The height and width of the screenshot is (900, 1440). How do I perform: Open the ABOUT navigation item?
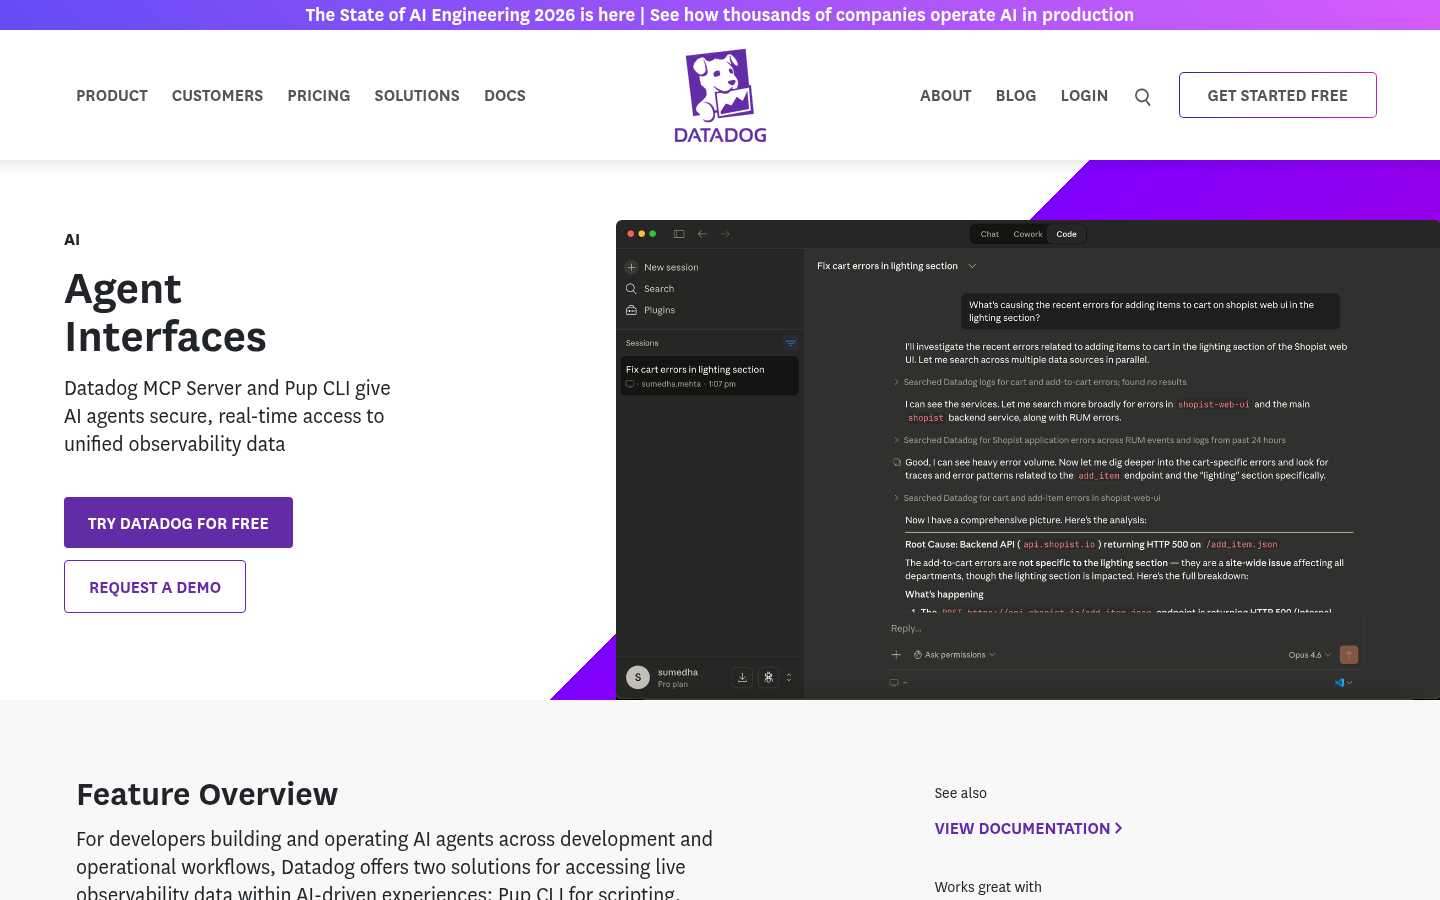tap(946, 95)
